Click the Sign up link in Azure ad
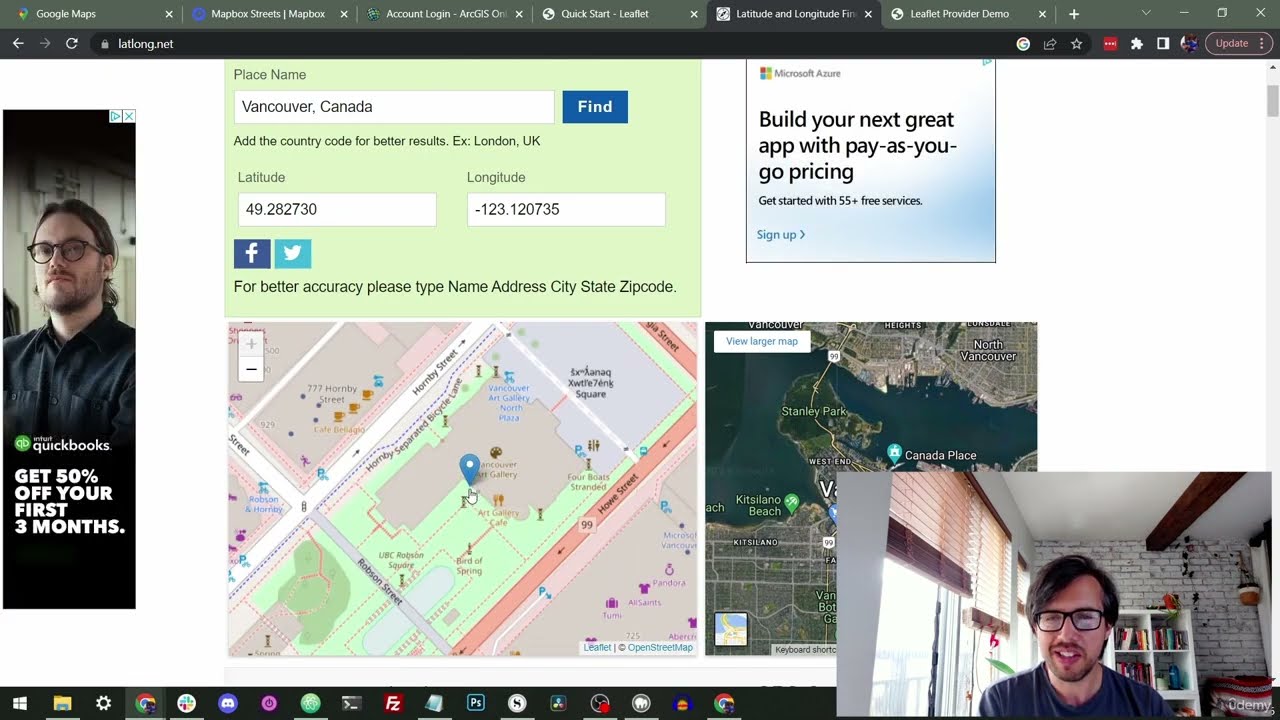 (x=780, y=235)
